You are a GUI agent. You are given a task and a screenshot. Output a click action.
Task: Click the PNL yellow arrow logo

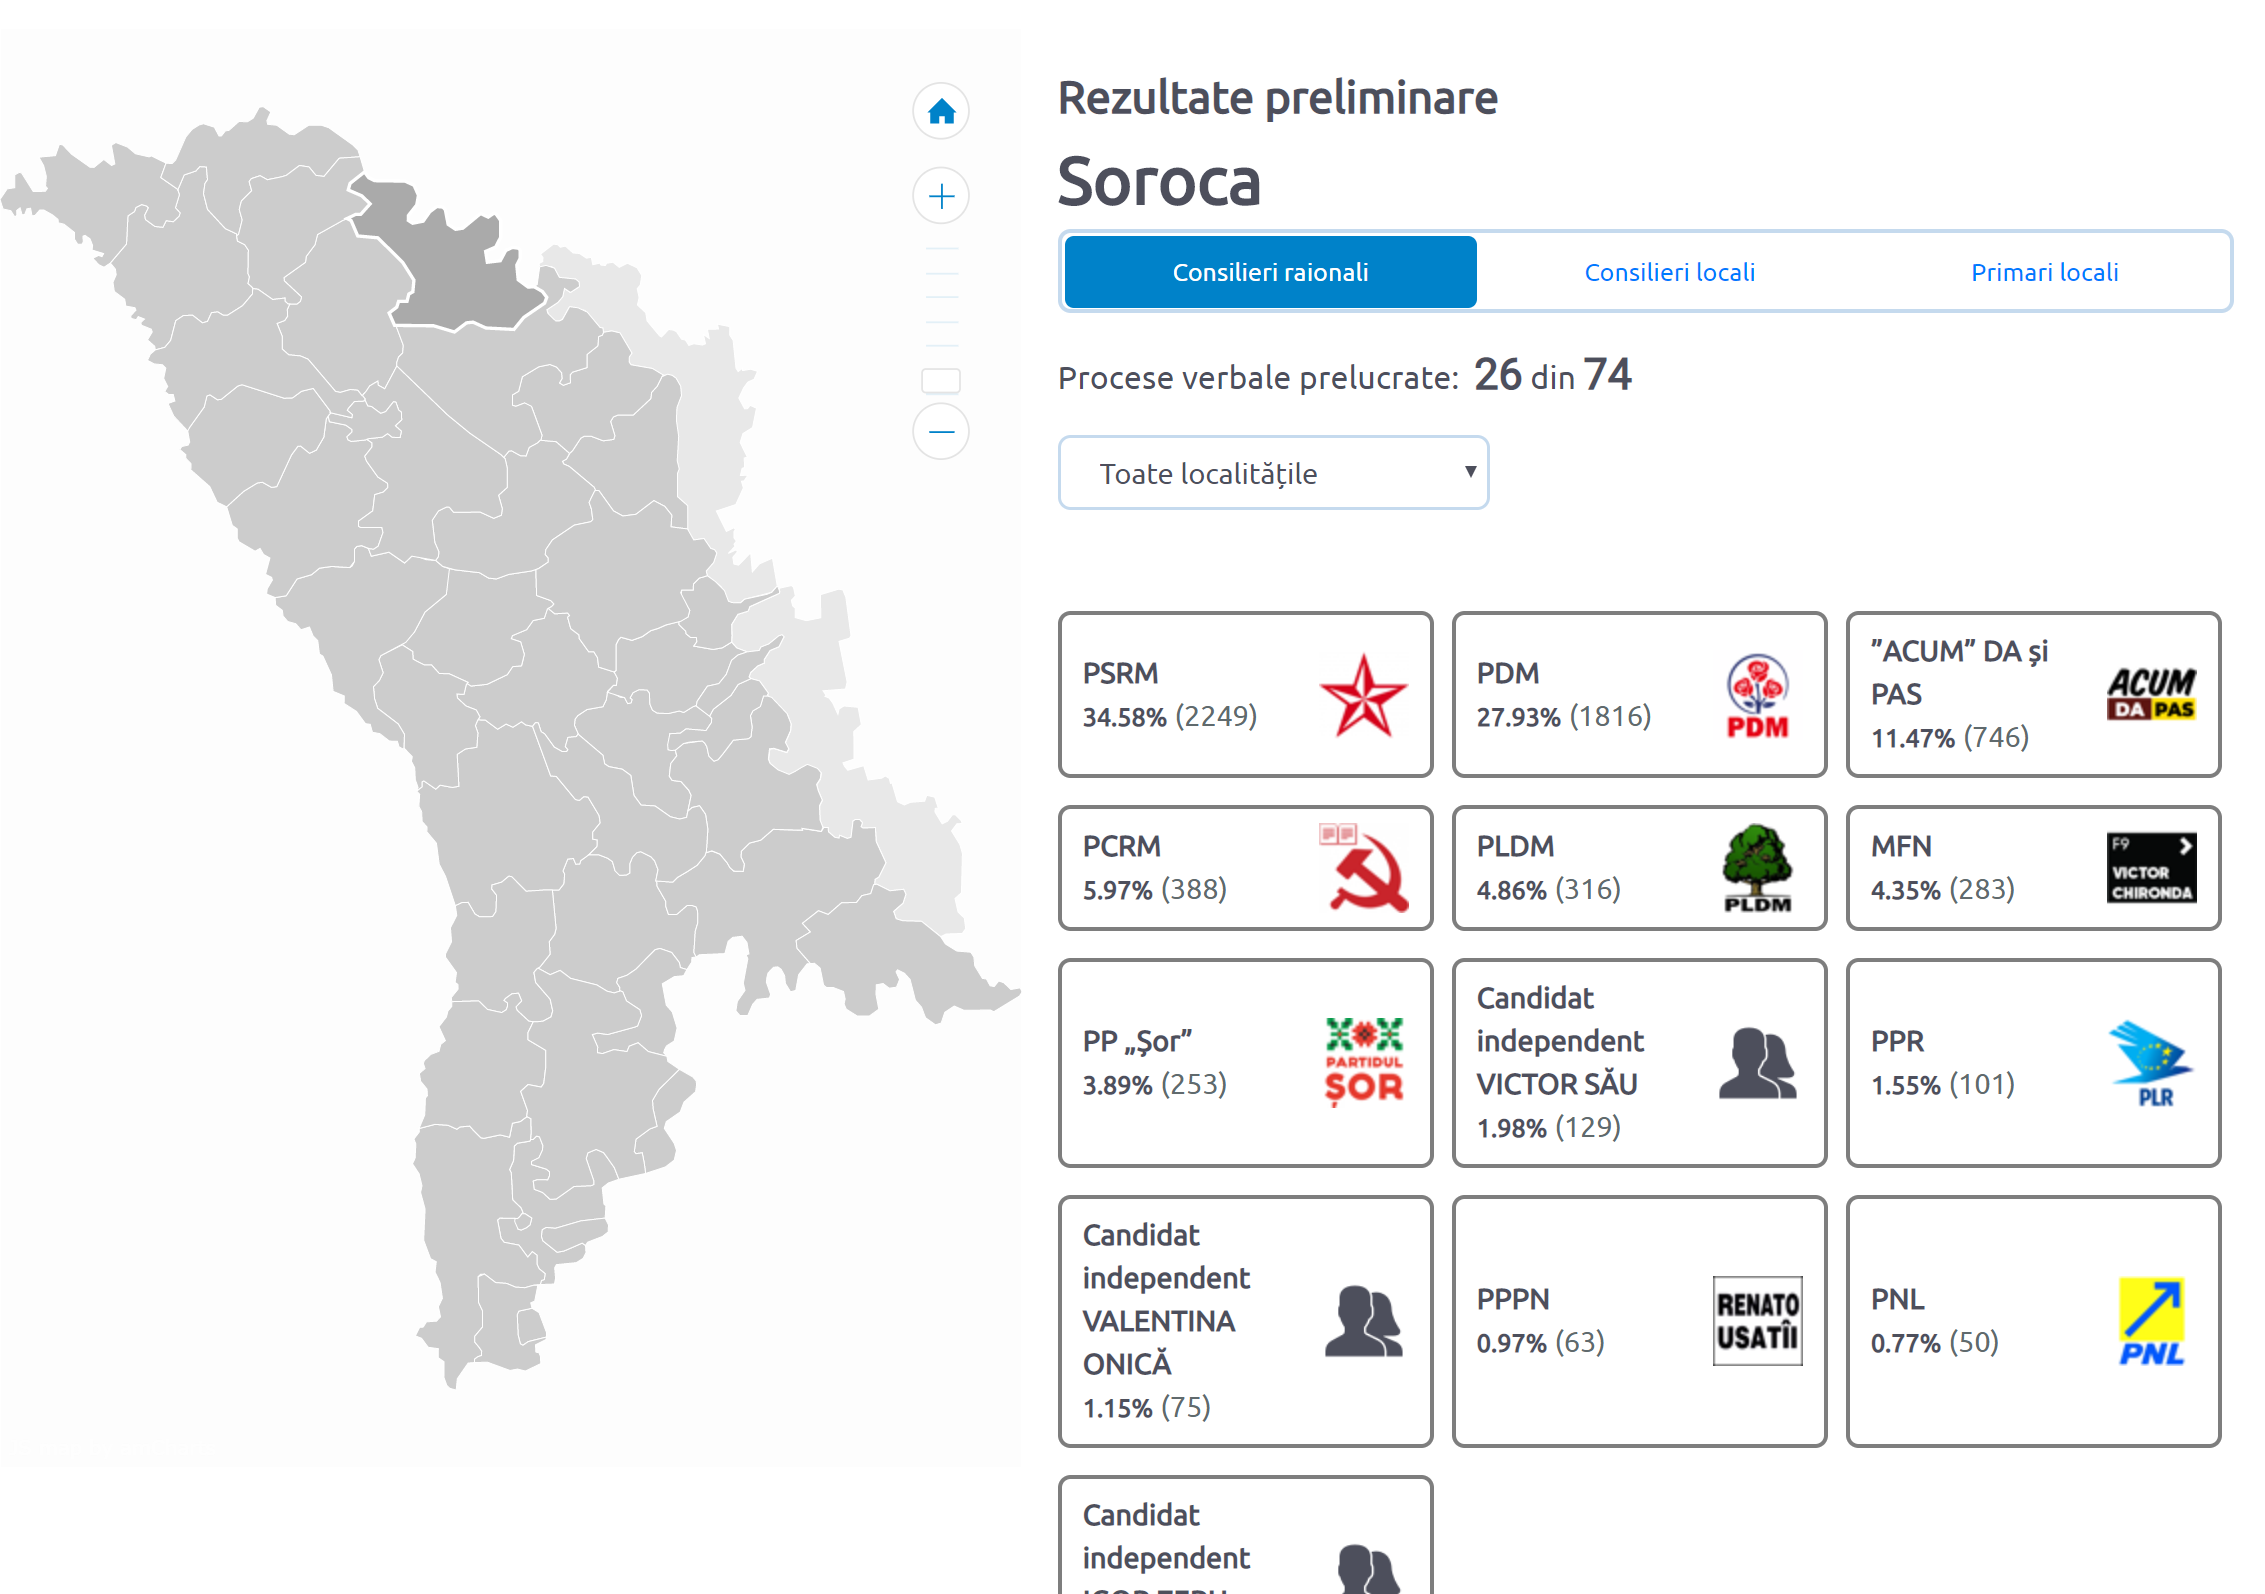click(x=2150, y=1321)
